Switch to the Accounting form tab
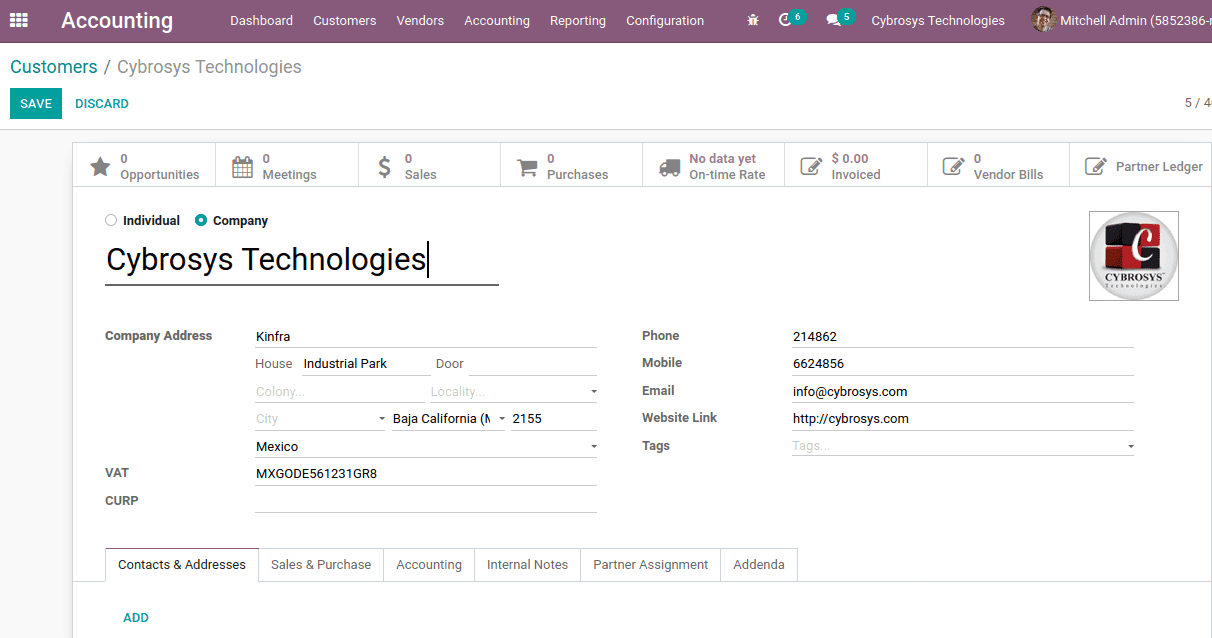The width and height of the screenshot is (1212, 638). click(429, 565)
